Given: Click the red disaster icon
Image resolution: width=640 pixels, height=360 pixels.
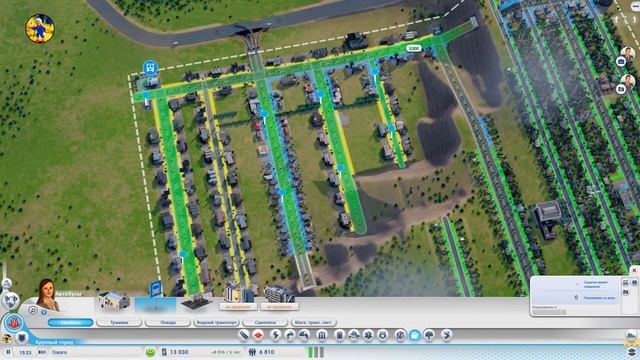Looking at the screenshot, I should [x=14, y=323].
